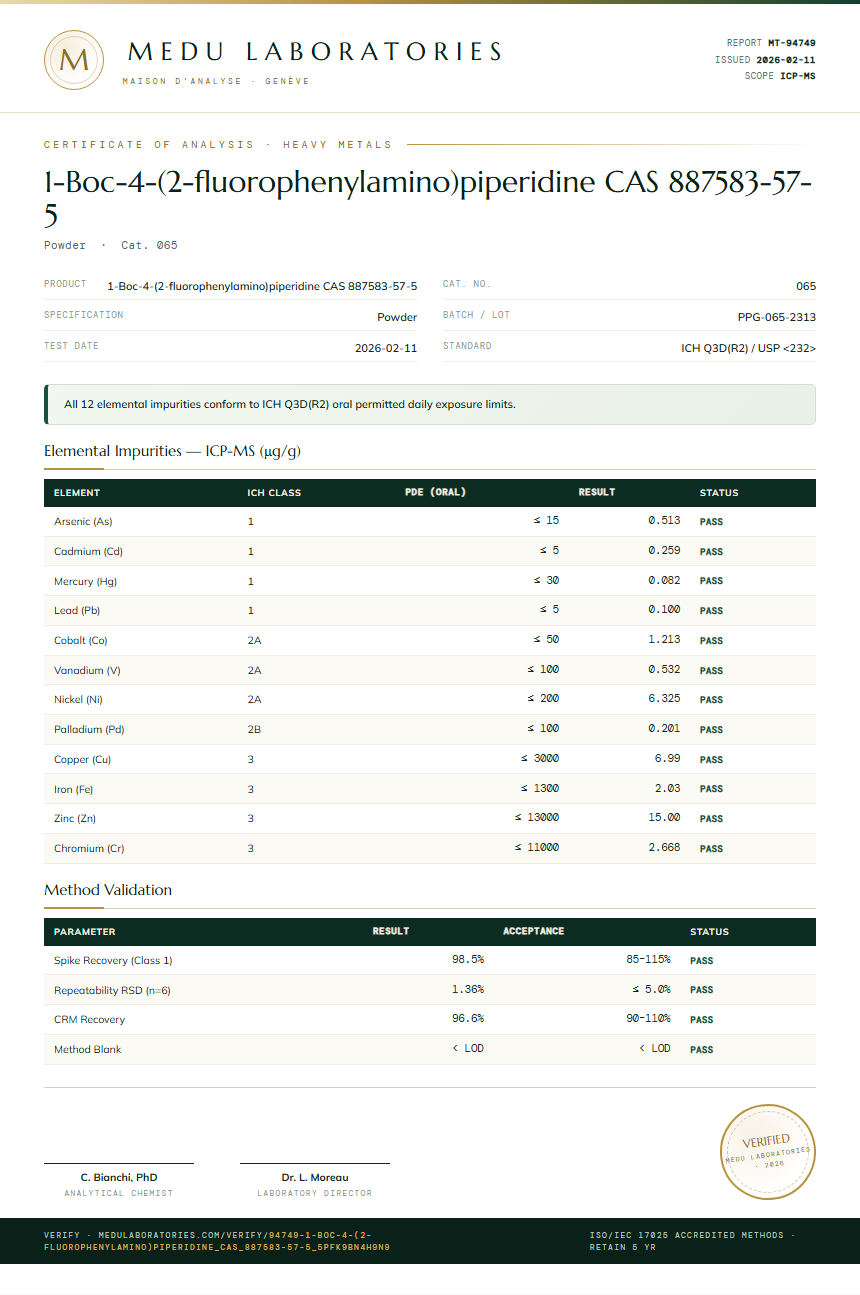Screen dimensions: 860x1295
Task: Click the Cobalt (Co) row label
Action: tap(81, 640)
